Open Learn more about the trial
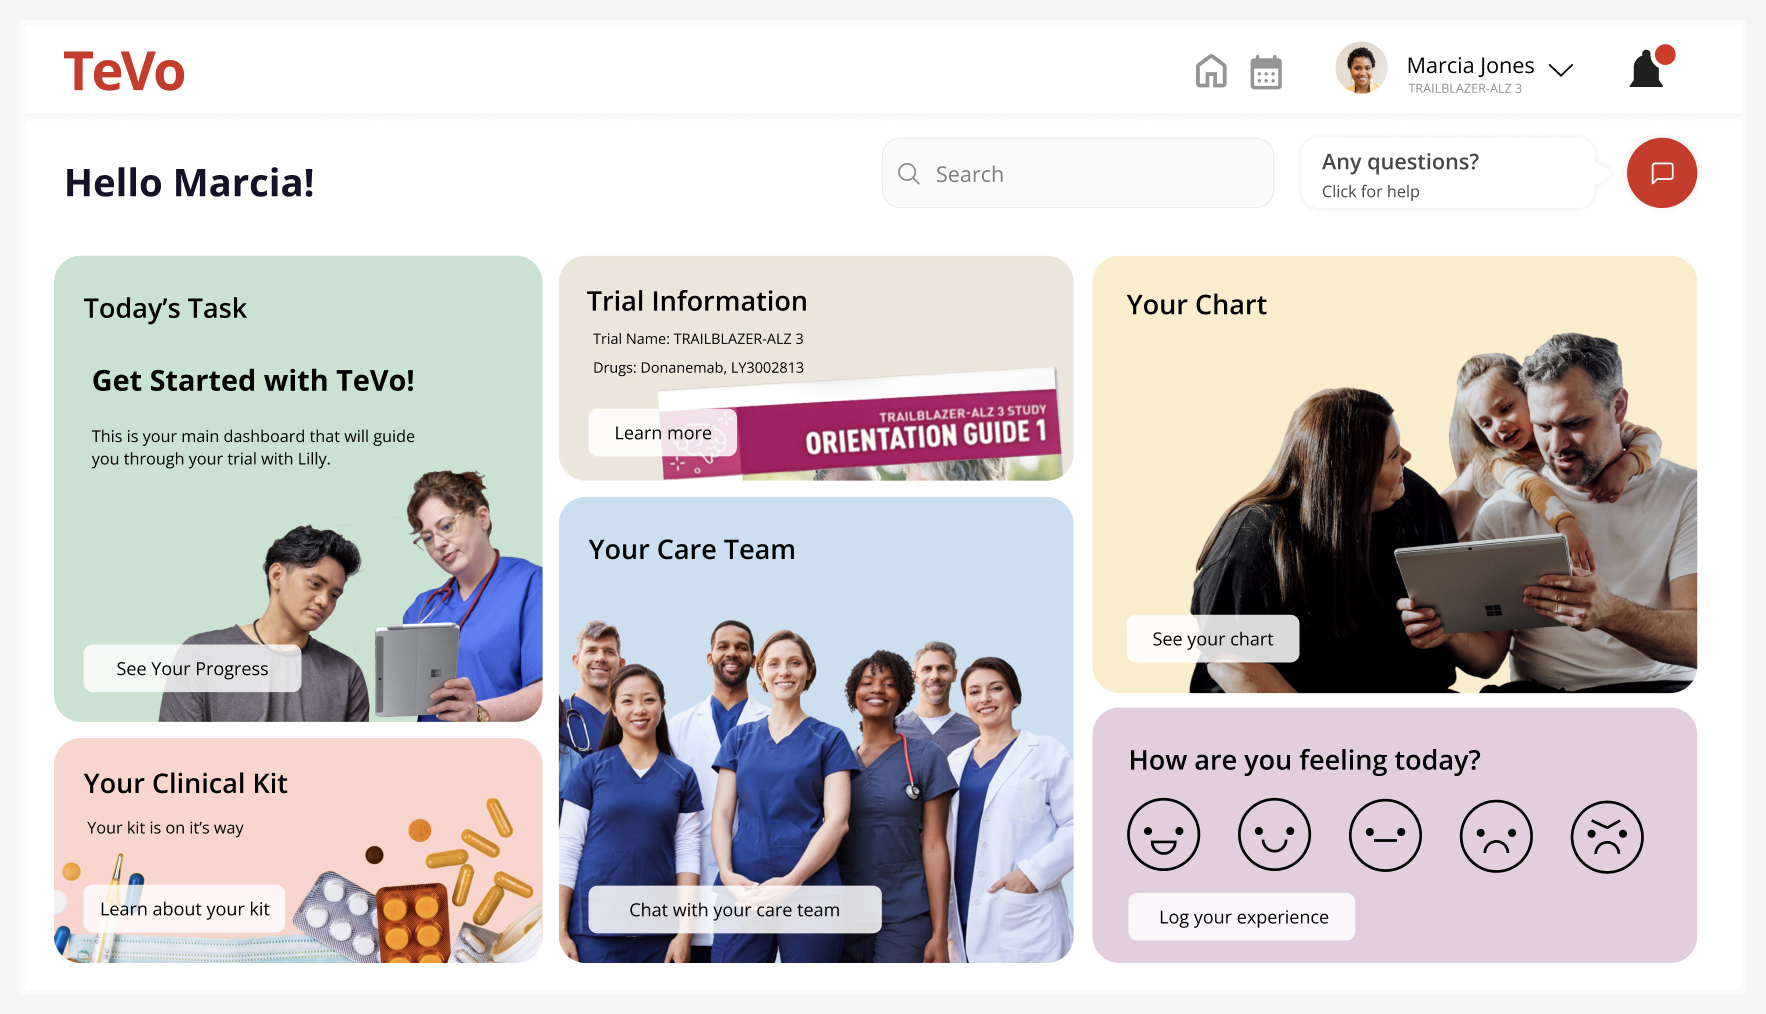The image size is (1766, 1014). [663, 433]
